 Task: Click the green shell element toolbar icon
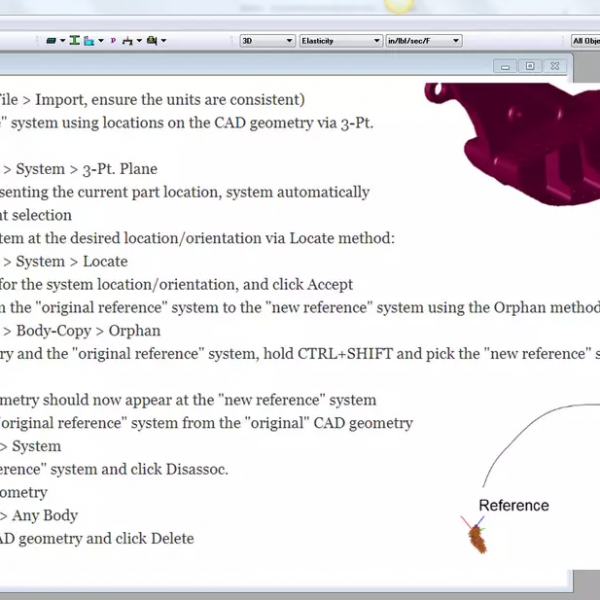click(51, 41)
